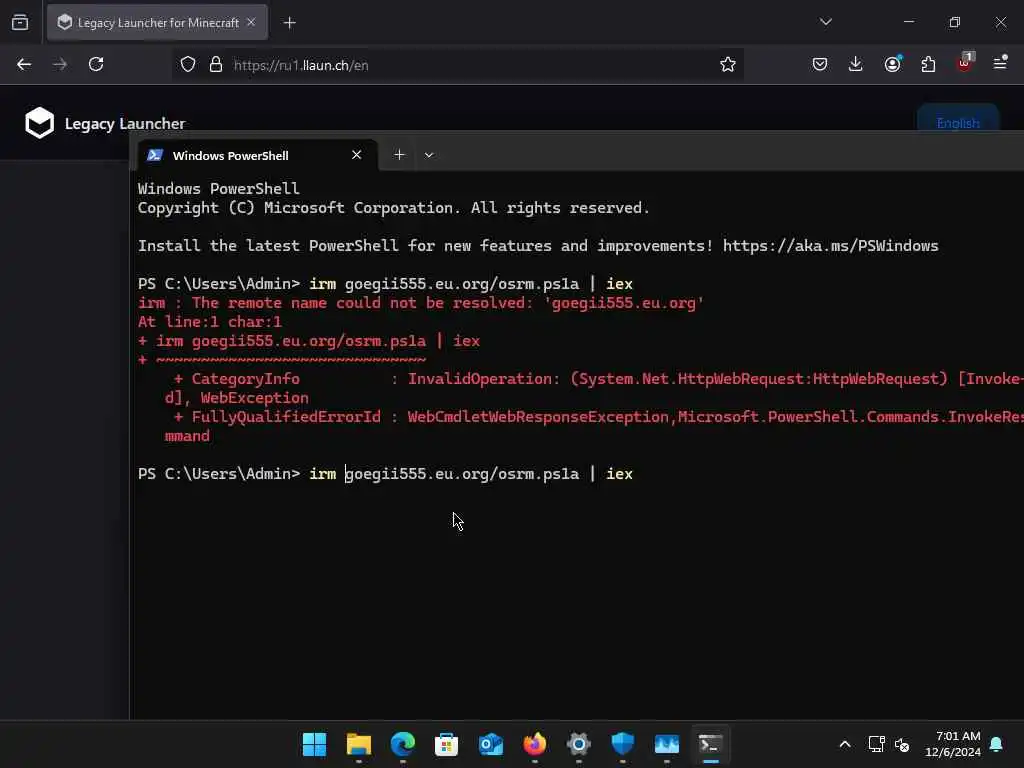Click the current PowerShell command line
The image size is (1024, 768).
pyautogui.click(x=385, y=473)
